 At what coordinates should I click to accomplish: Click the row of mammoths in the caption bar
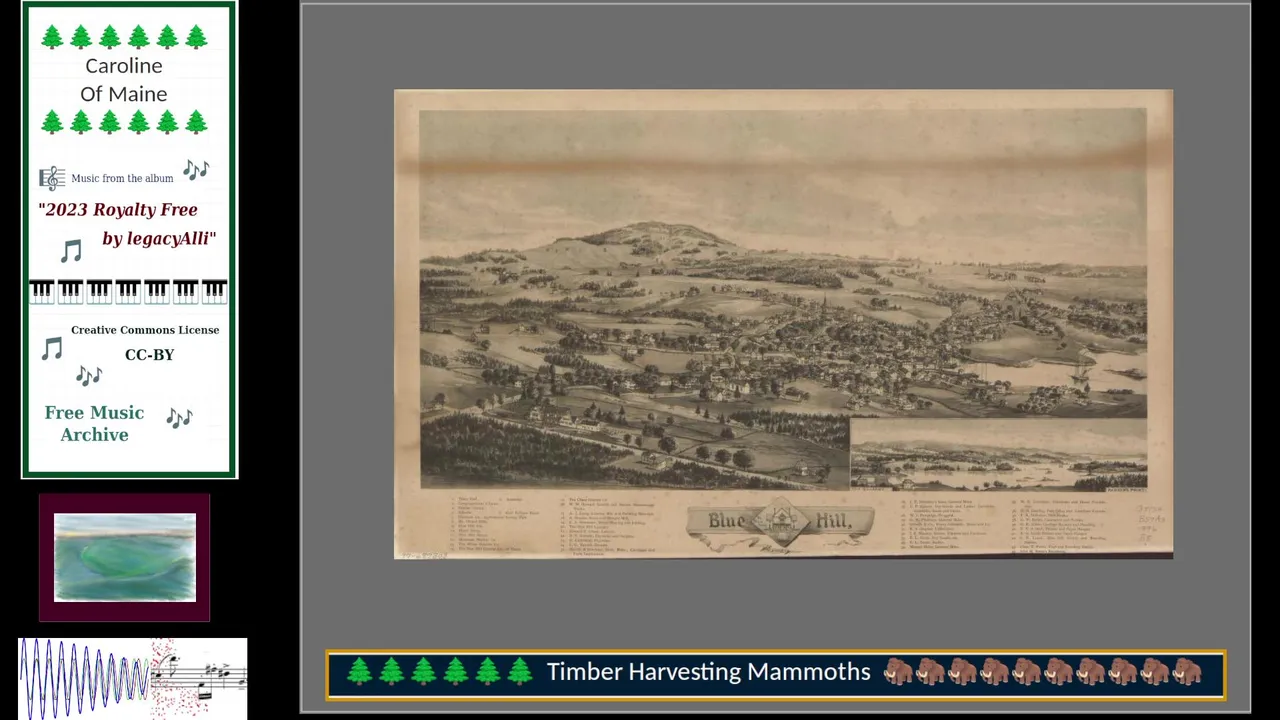point(1043,672)
